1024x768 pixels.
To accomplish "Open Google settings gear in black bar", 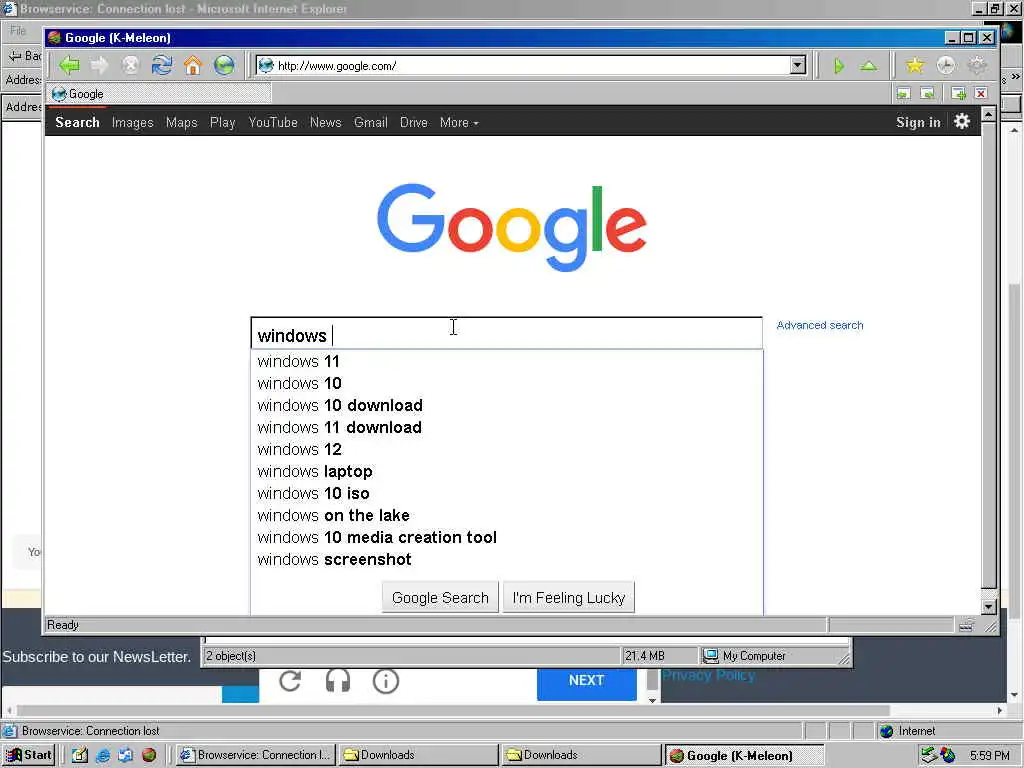I will pyautogui.click(x=962, y=121).
